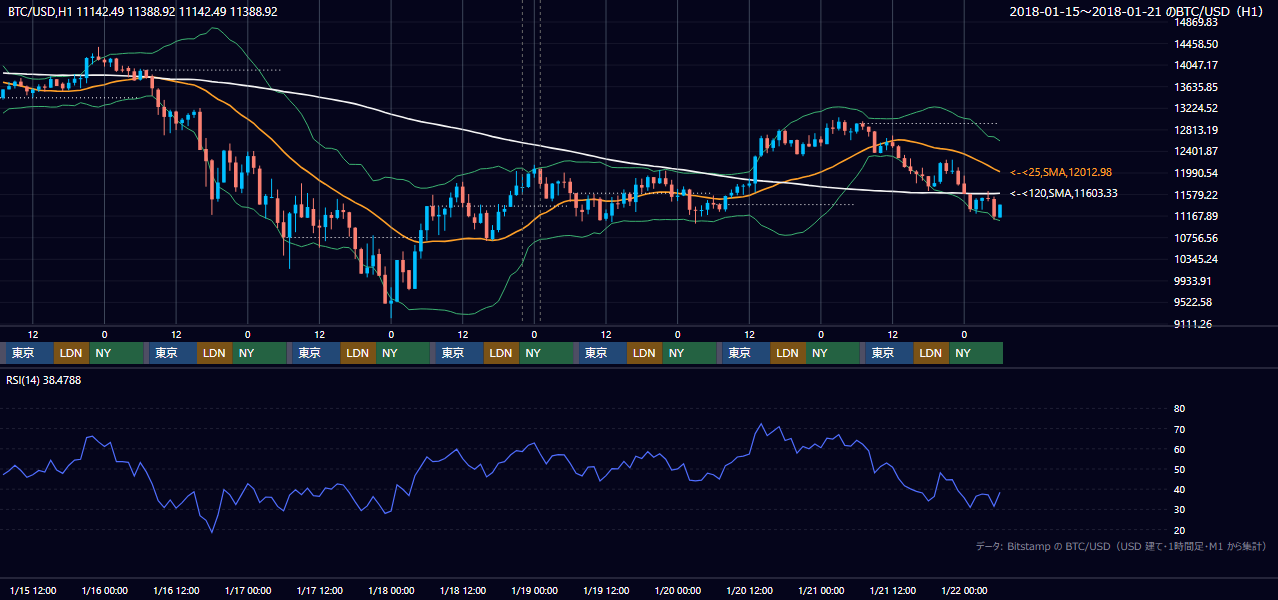Select the RSI(14) 38.4788 indicator label
1278x600 pixels.
pyautogui.click(x=45, y=380)
